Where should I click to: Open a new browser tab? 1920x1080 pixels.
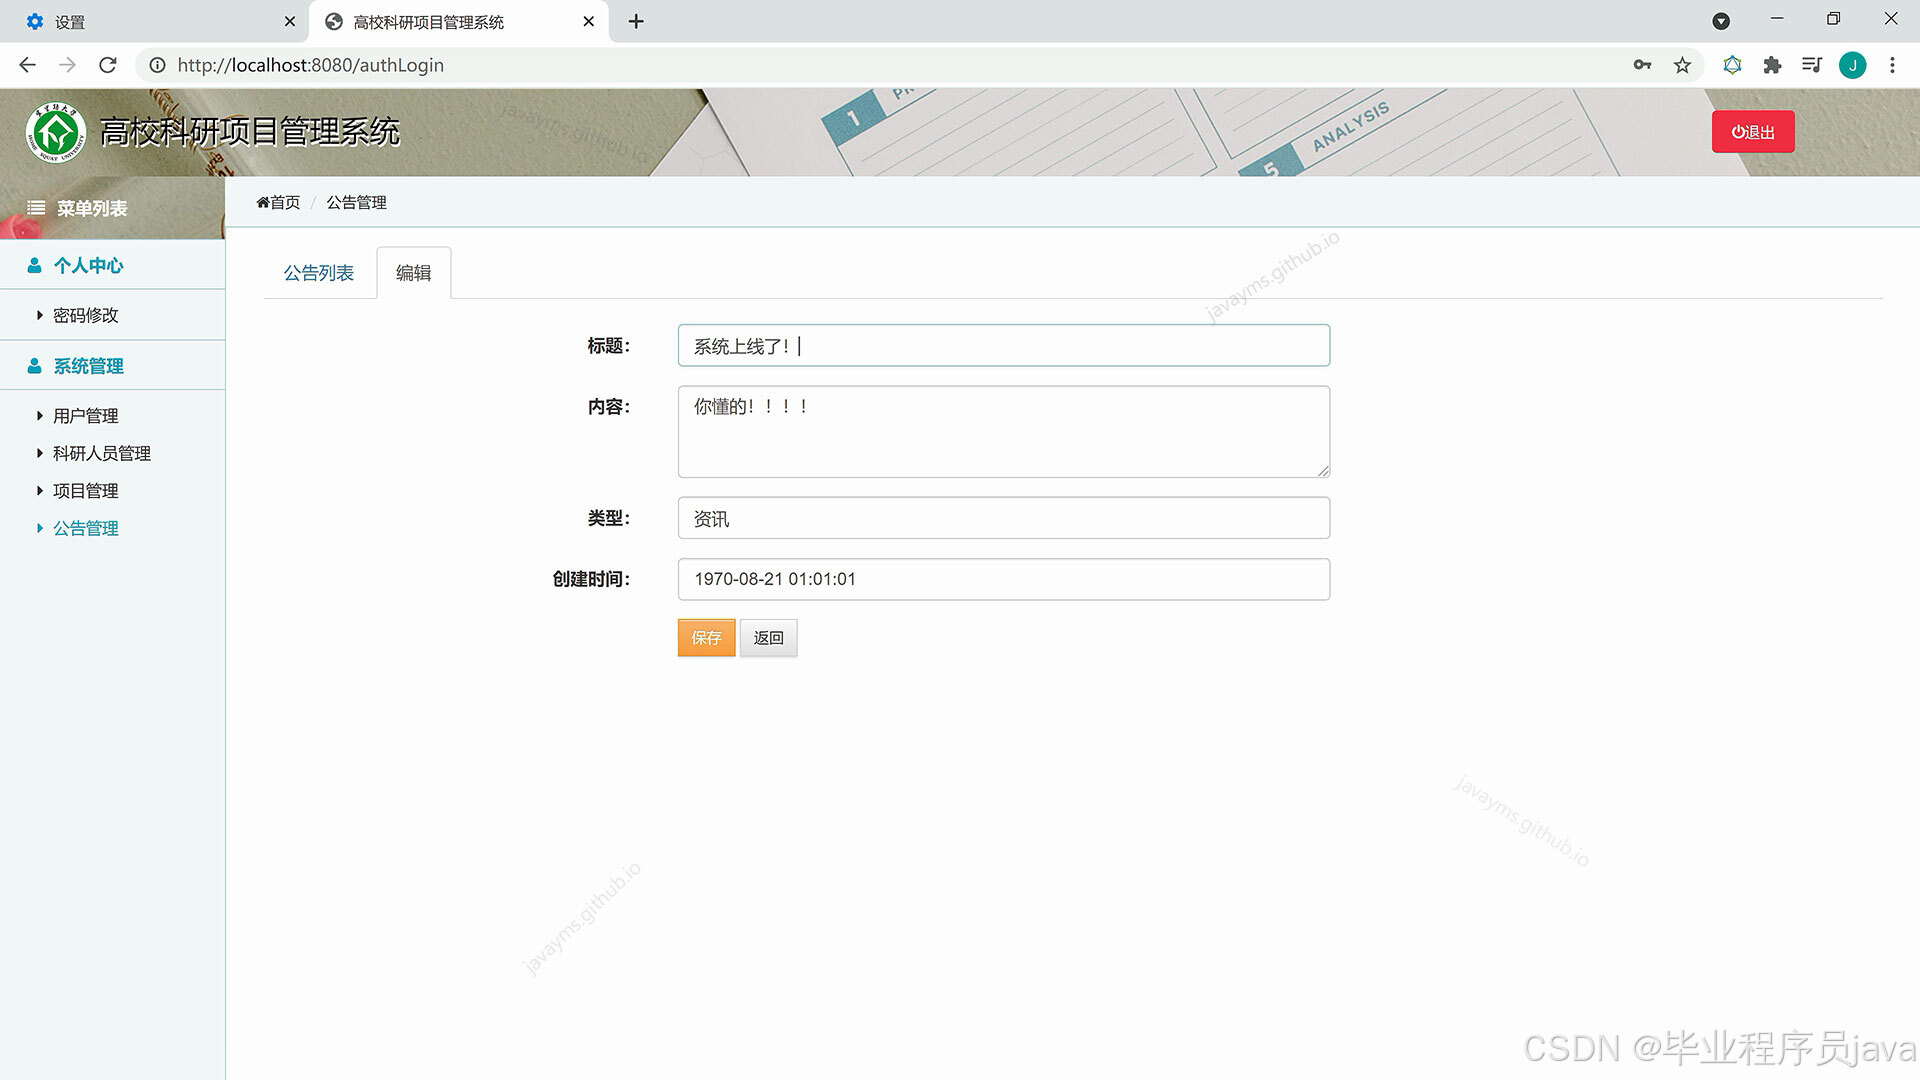636,21
